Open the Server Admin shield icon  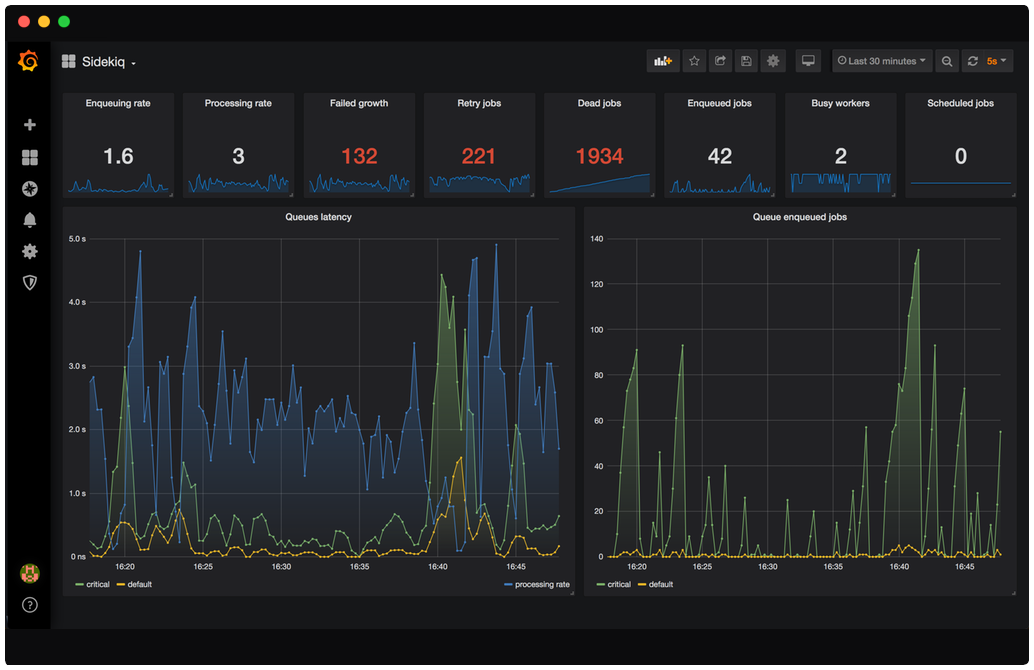(30, 283)
